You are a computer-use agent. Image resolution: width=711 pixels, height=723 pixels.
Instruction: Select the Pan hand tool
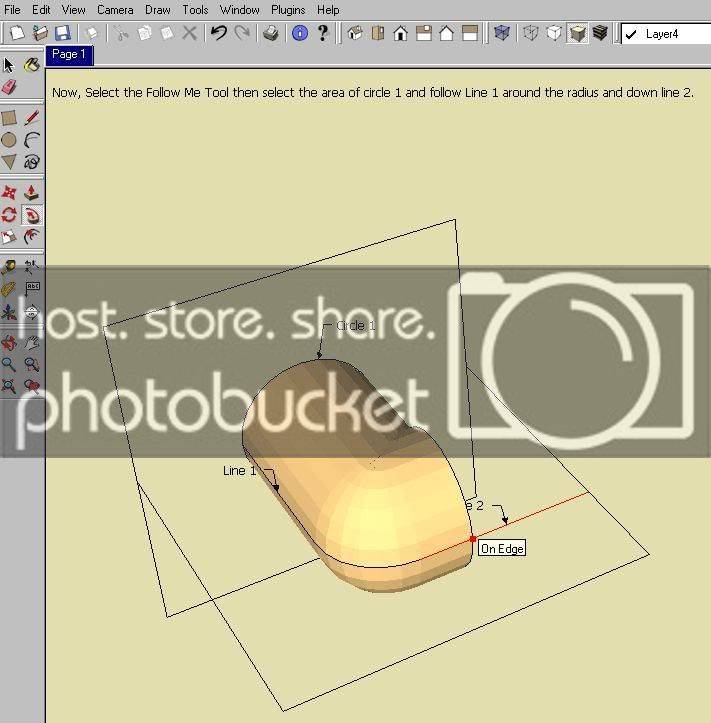31,343
